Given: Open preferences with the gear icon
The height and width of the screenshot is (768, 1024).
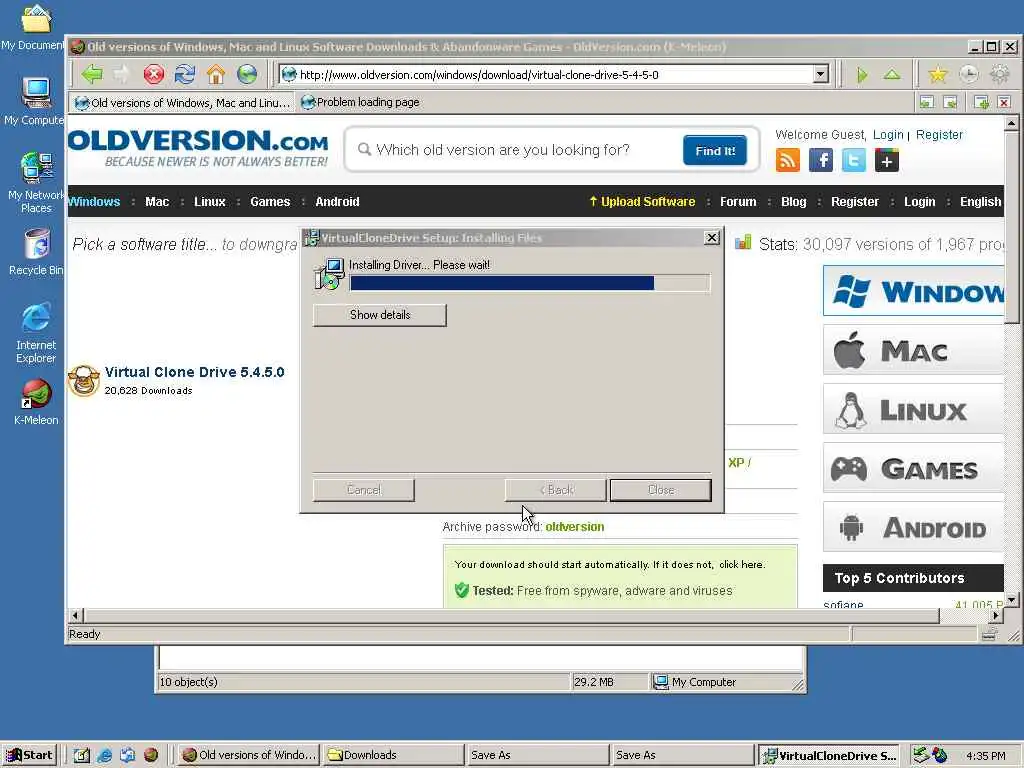Looking at the screenshot, I should (x=1000, y=75).
